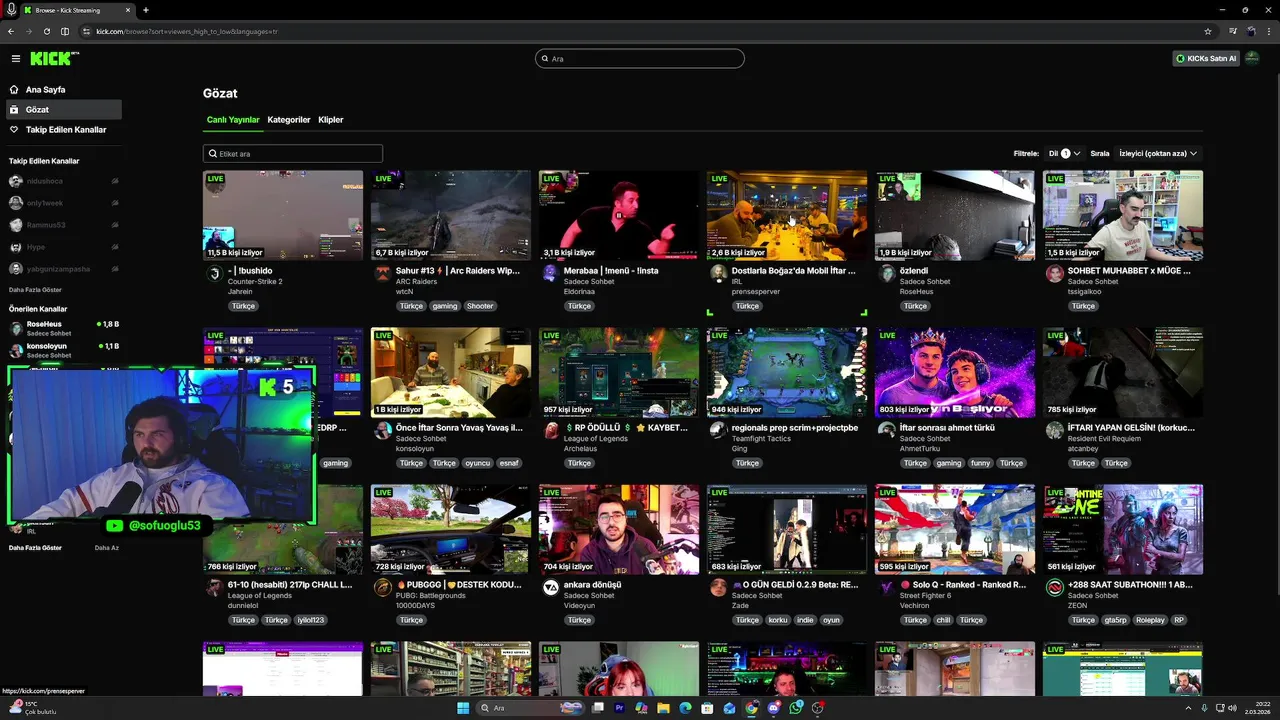Click the Eldorinaa channel avatar
1280x720 pixels.
pyautogui.click(x=550, y=274)
